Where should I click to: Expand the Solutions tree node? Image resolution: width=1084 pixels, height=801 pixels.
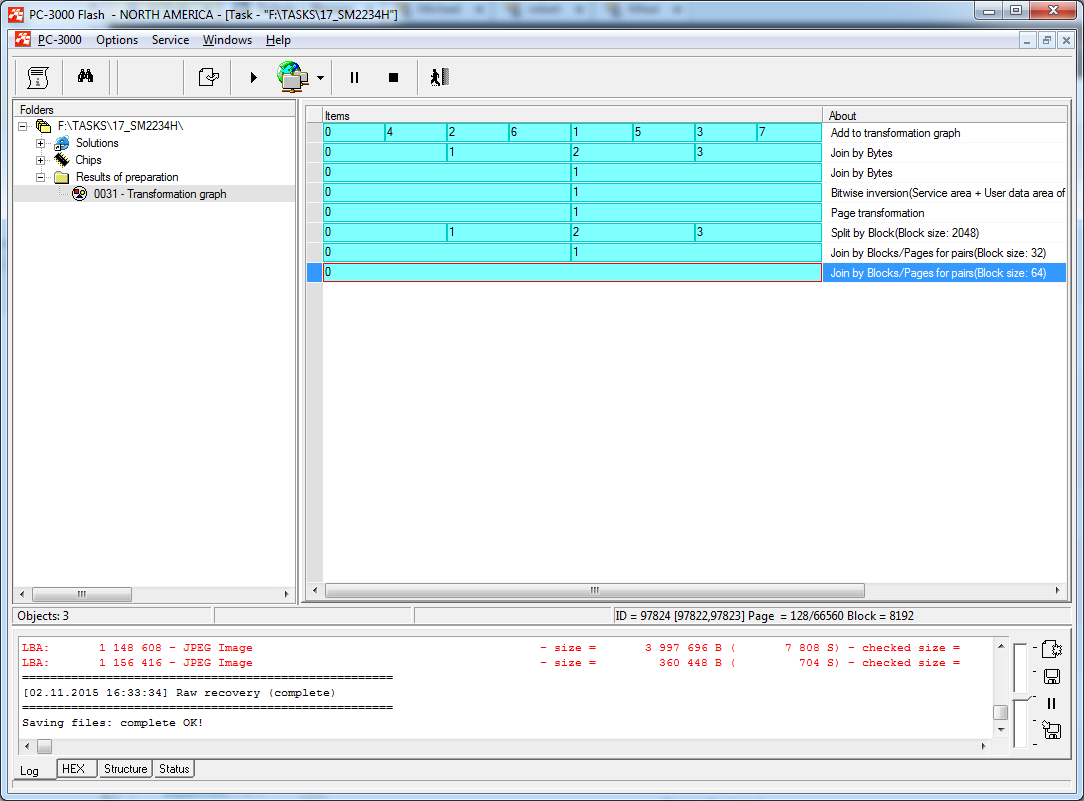coord(41,144)
